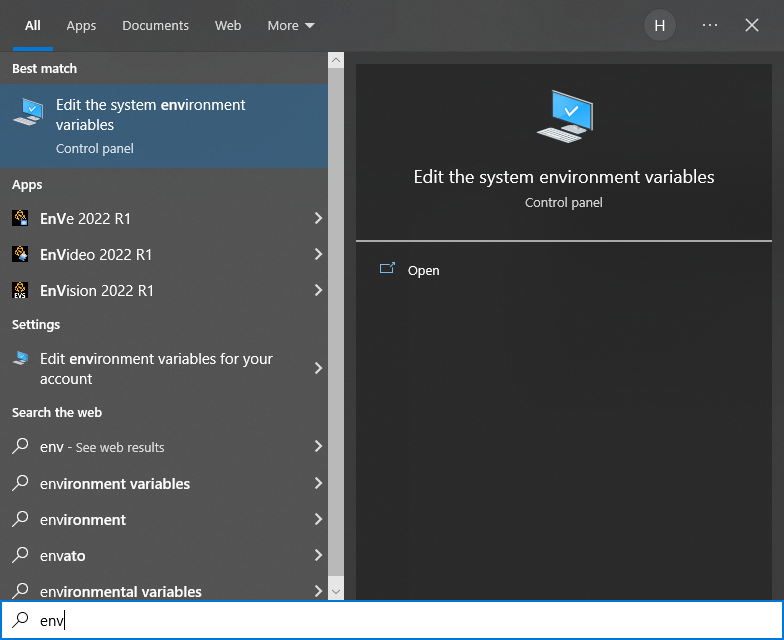This screenshot has height=640, width=784.
Task: Click the search icon next to 'environmental variables'
Action: coord(20,591)
